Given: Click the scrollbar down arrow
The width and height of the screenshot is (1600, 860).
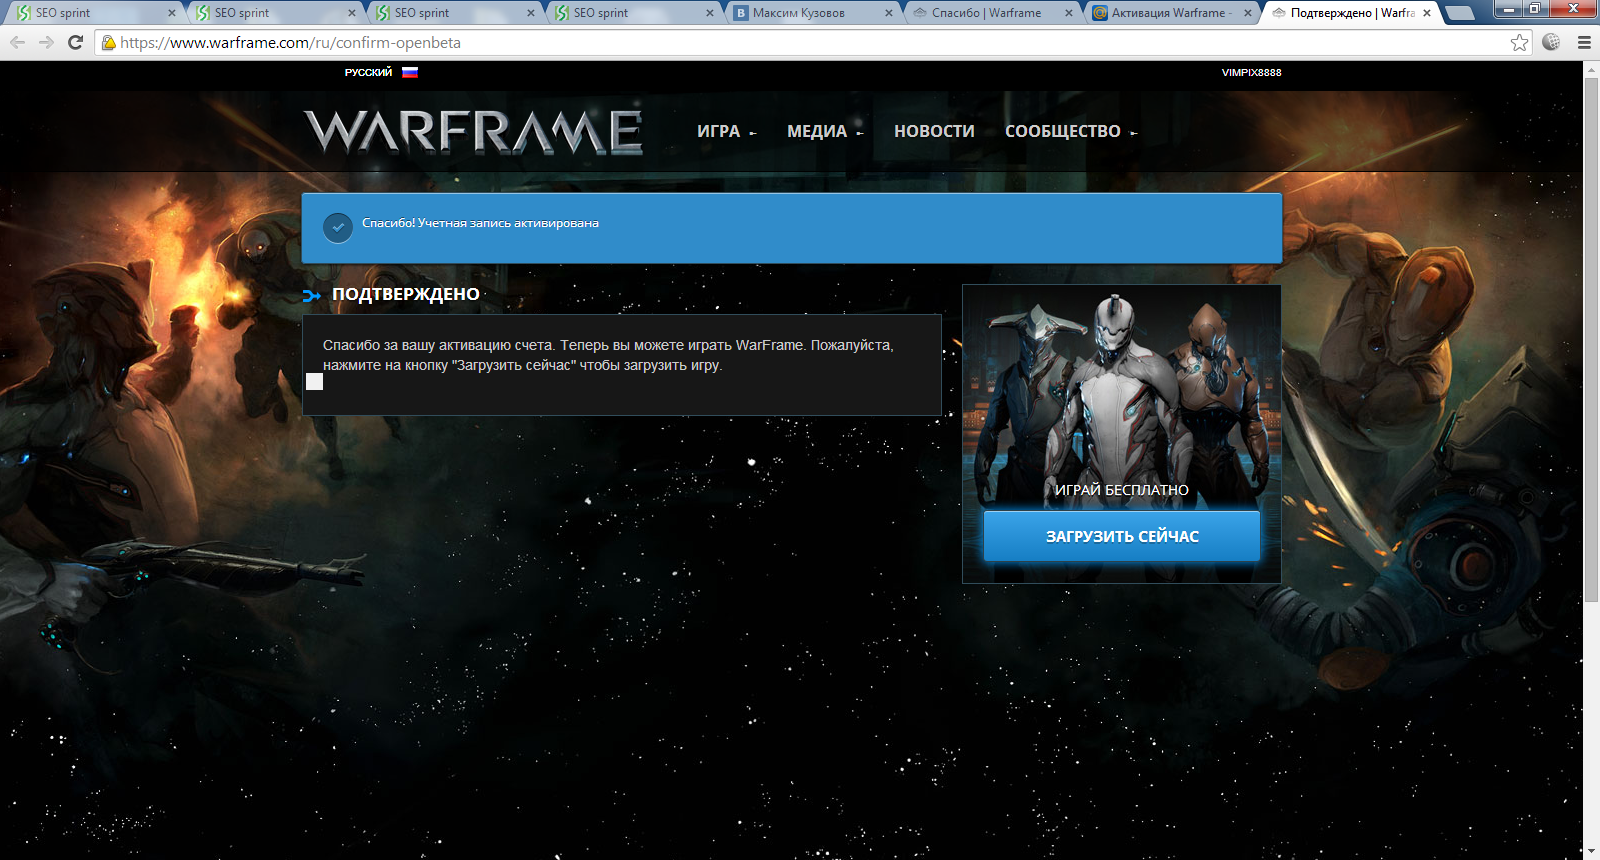Looking at the screenshot, I should 1591,852.
